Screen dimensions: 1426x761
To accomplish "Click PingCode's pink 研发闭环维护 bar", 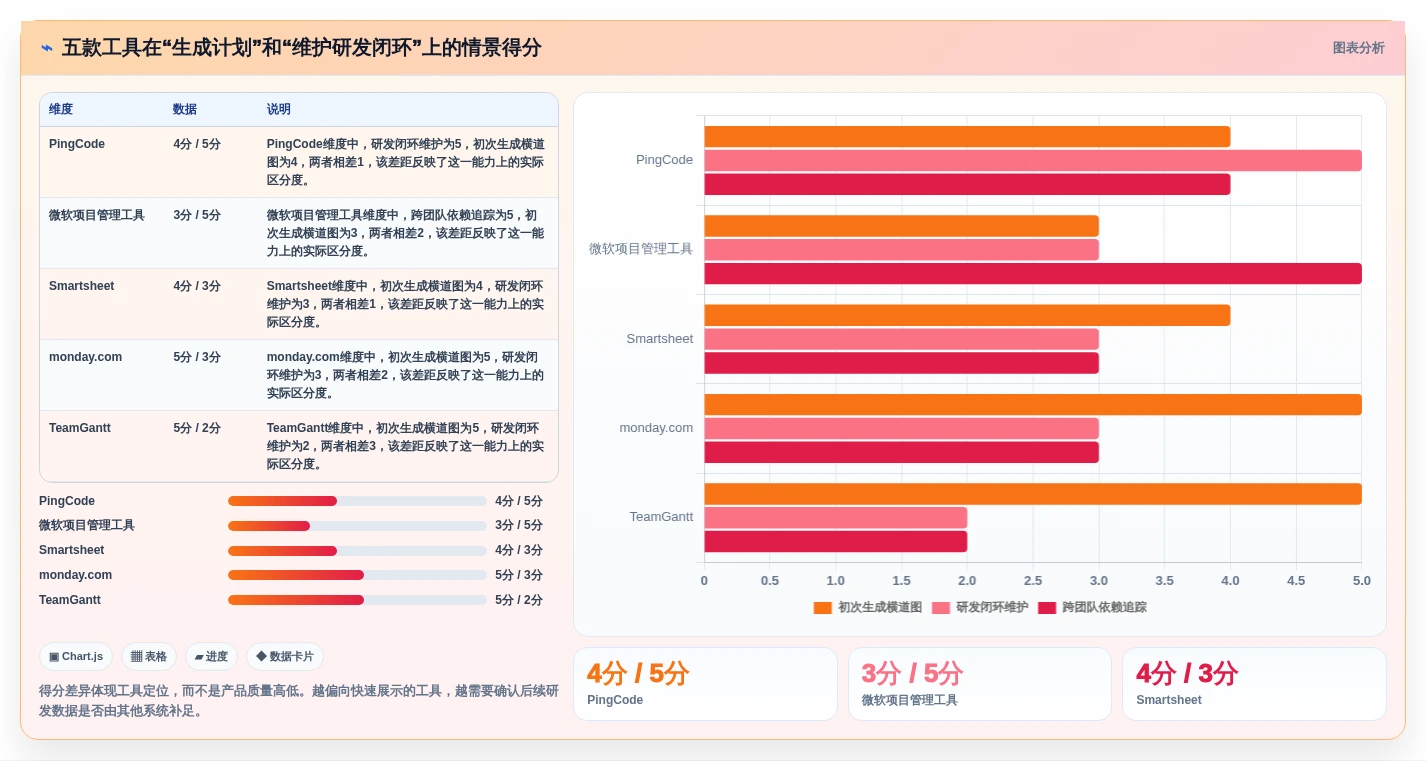I will pyautogui.click(x=1033, y=160).
